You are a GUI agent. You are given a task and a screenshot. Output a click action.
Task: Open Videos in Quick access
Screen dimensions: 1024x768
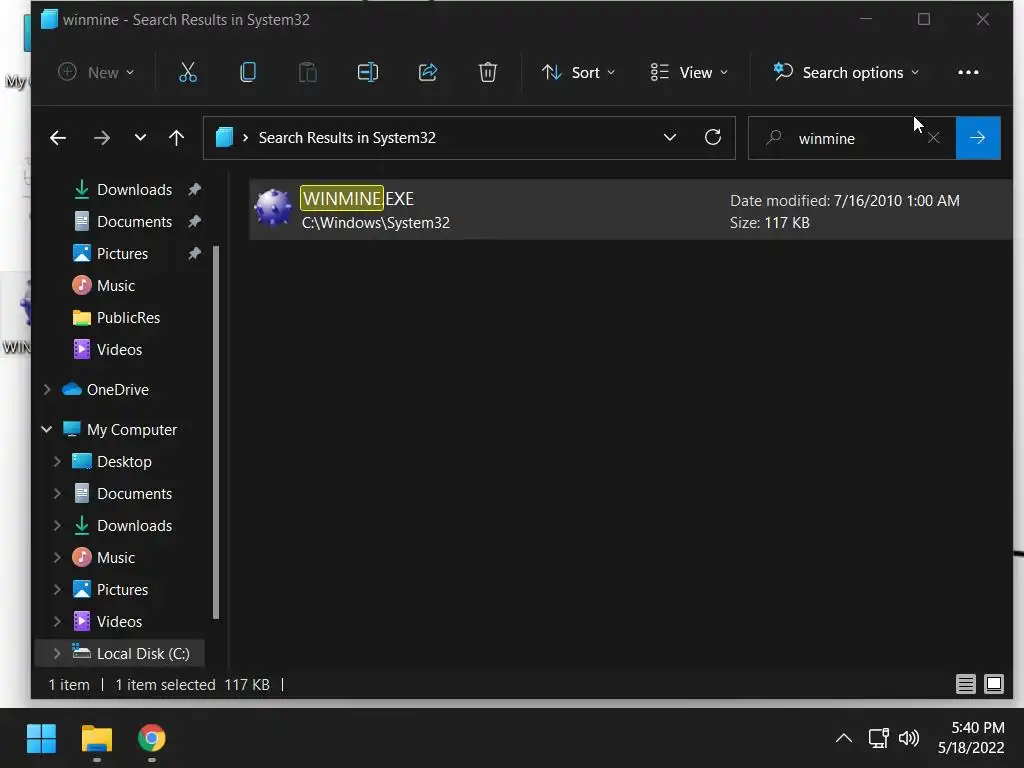[x=119, y=350]
